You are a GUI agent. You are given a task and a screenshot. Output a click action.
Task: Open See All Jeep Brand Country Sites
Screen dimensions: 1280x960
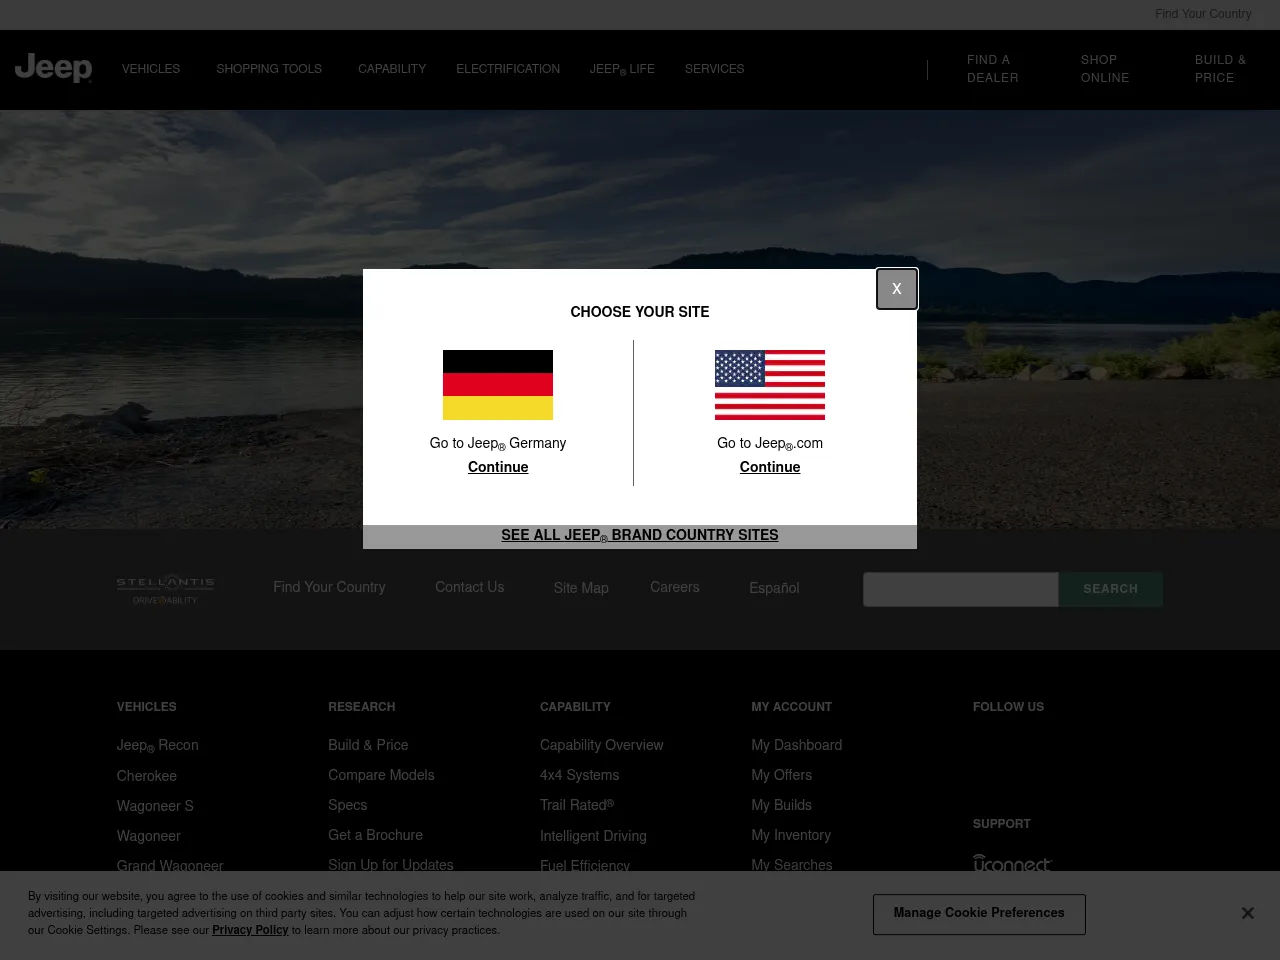tap(640, 535)
